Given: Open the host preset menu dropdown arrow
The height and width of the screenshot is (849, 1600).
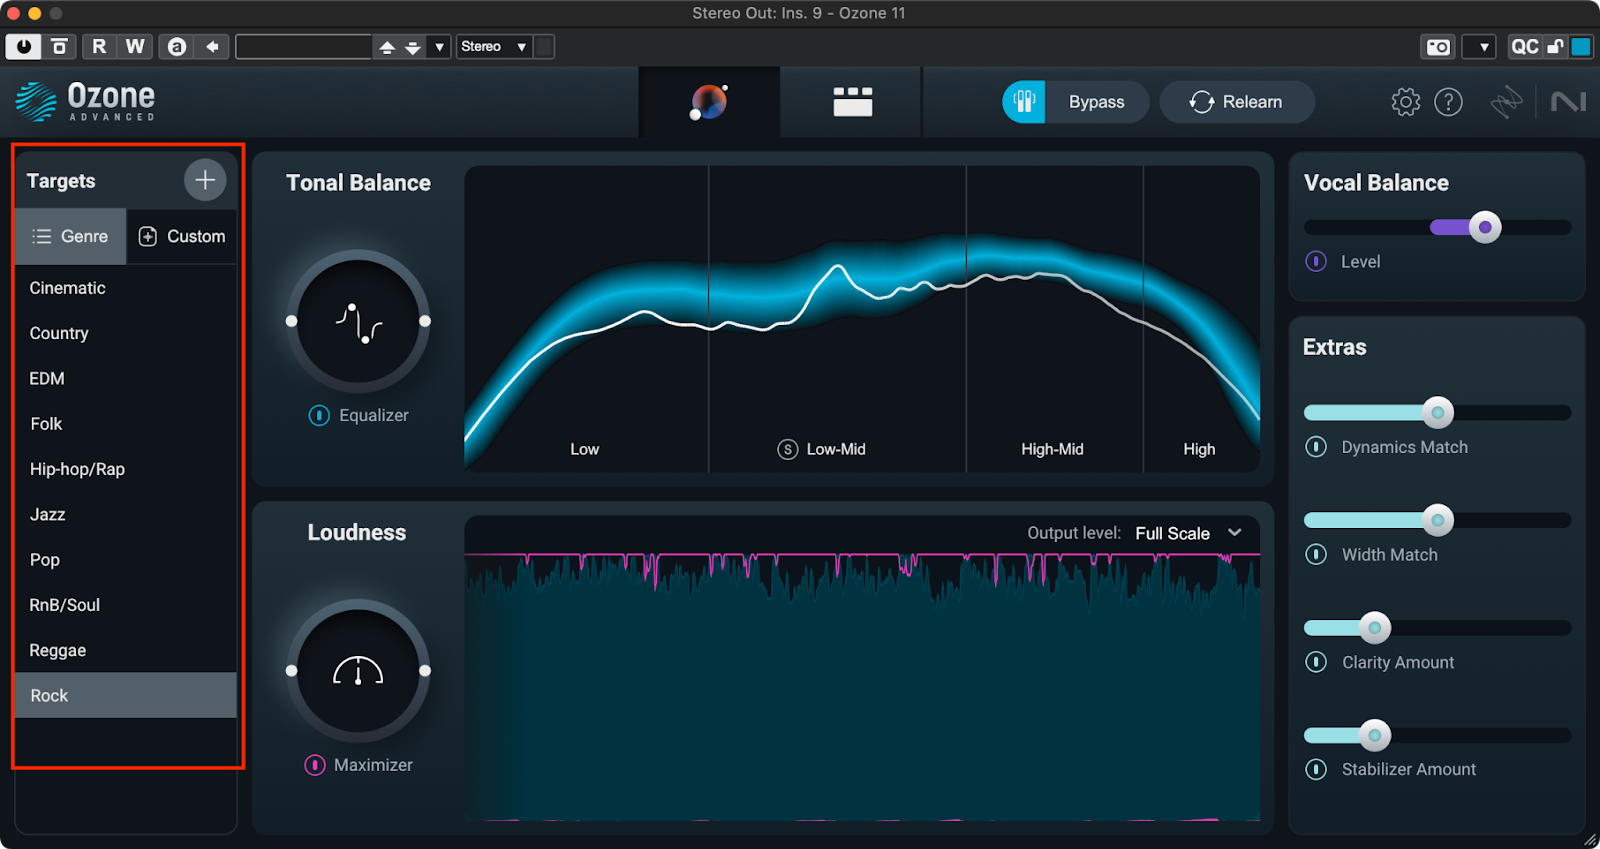Looking at the screenshot, I should [439, 47].
